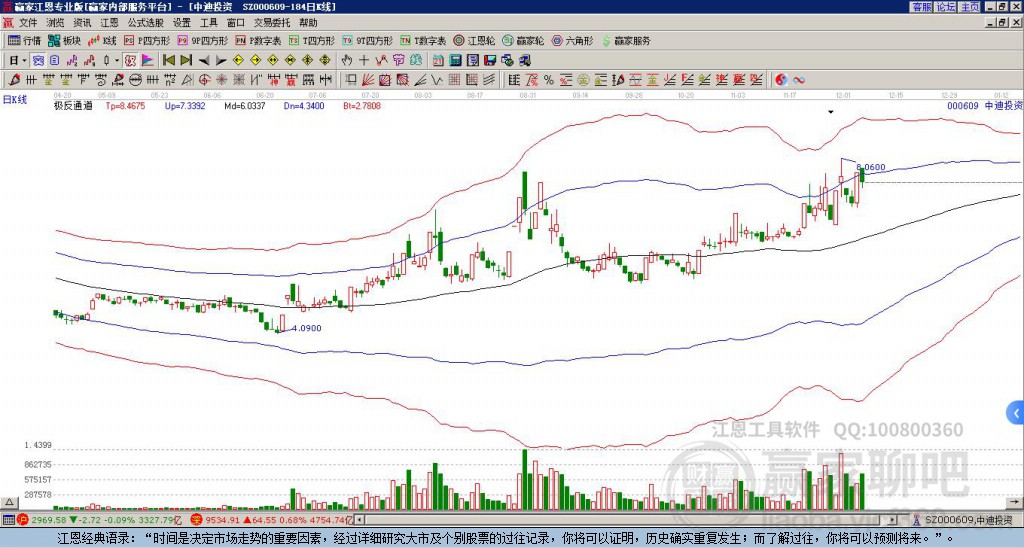Open the calculator icon

tap(455, 61)
